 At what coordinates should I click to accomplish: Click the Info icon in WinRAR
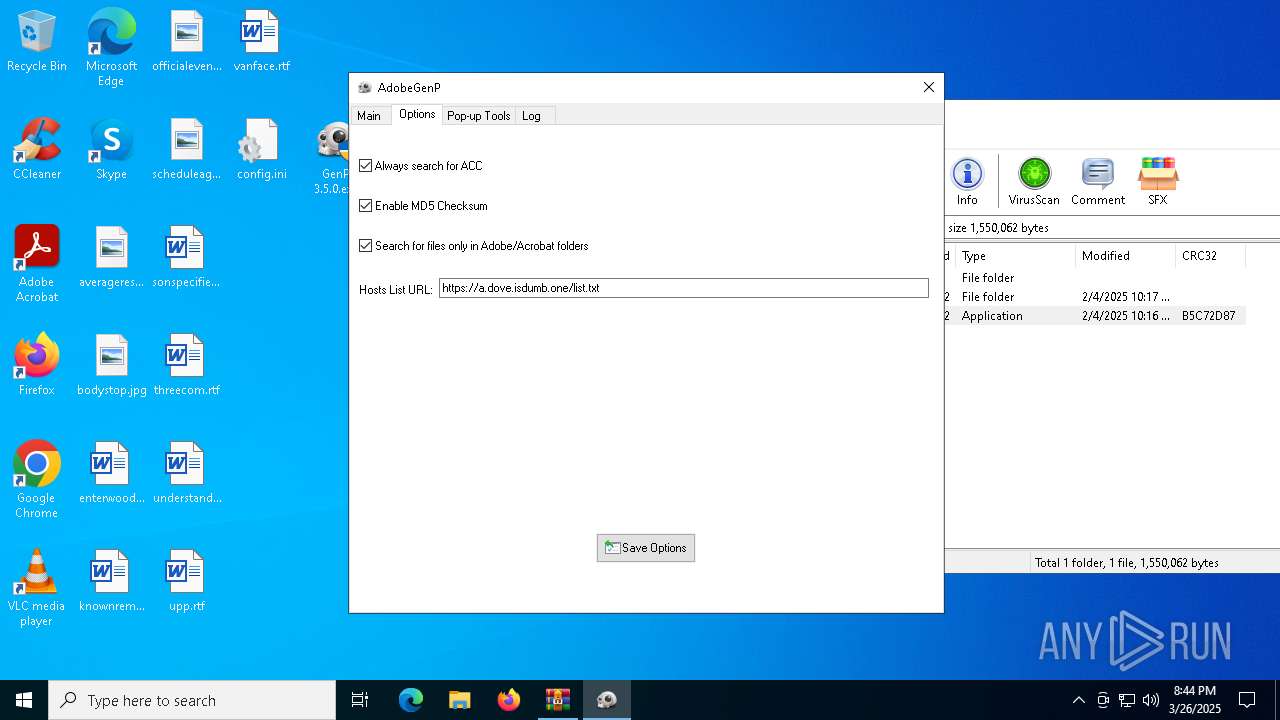967,181
